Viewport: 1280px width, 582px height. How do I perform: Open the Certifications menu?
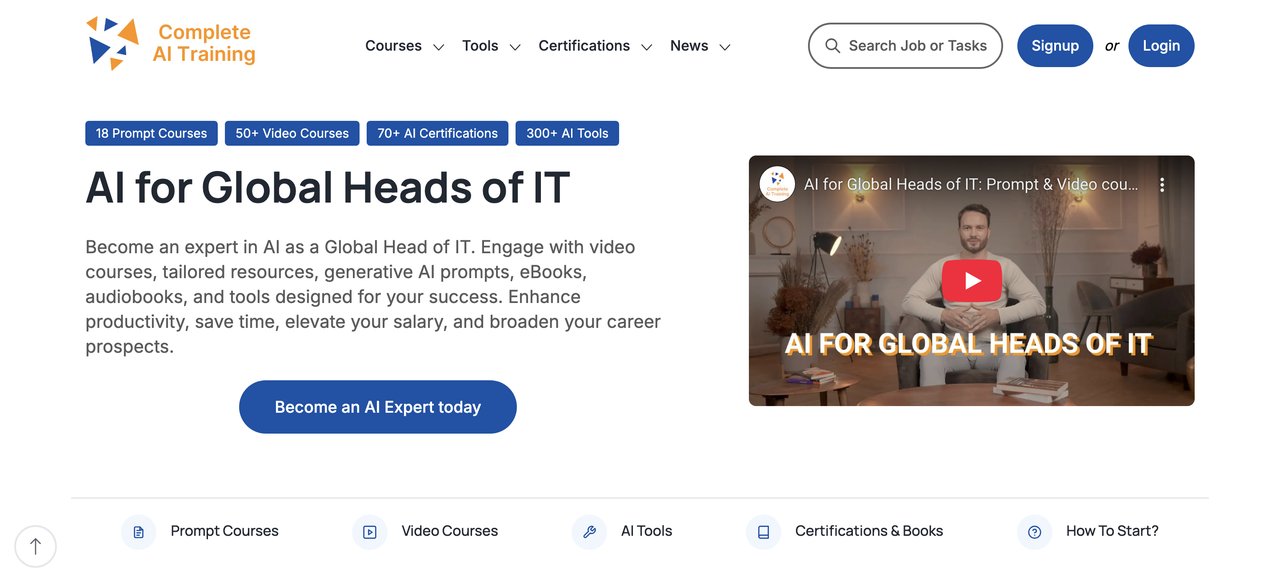click(584, 46)
